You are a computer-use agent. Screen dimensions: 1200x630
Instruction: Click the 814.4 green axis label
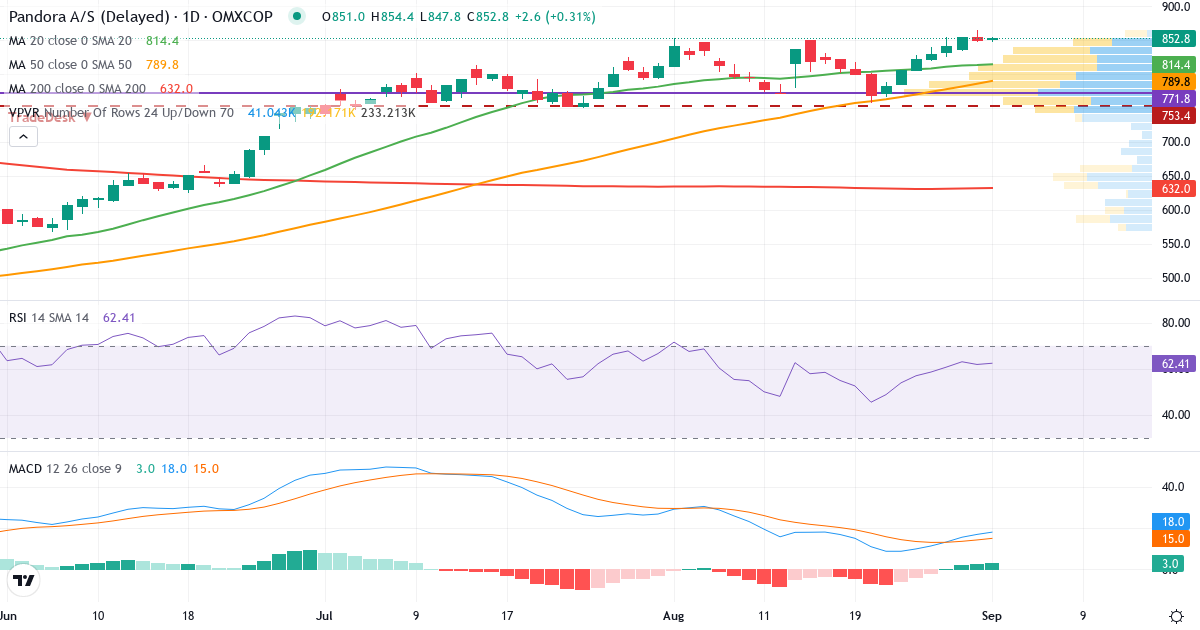click(x=1176, y=63)
